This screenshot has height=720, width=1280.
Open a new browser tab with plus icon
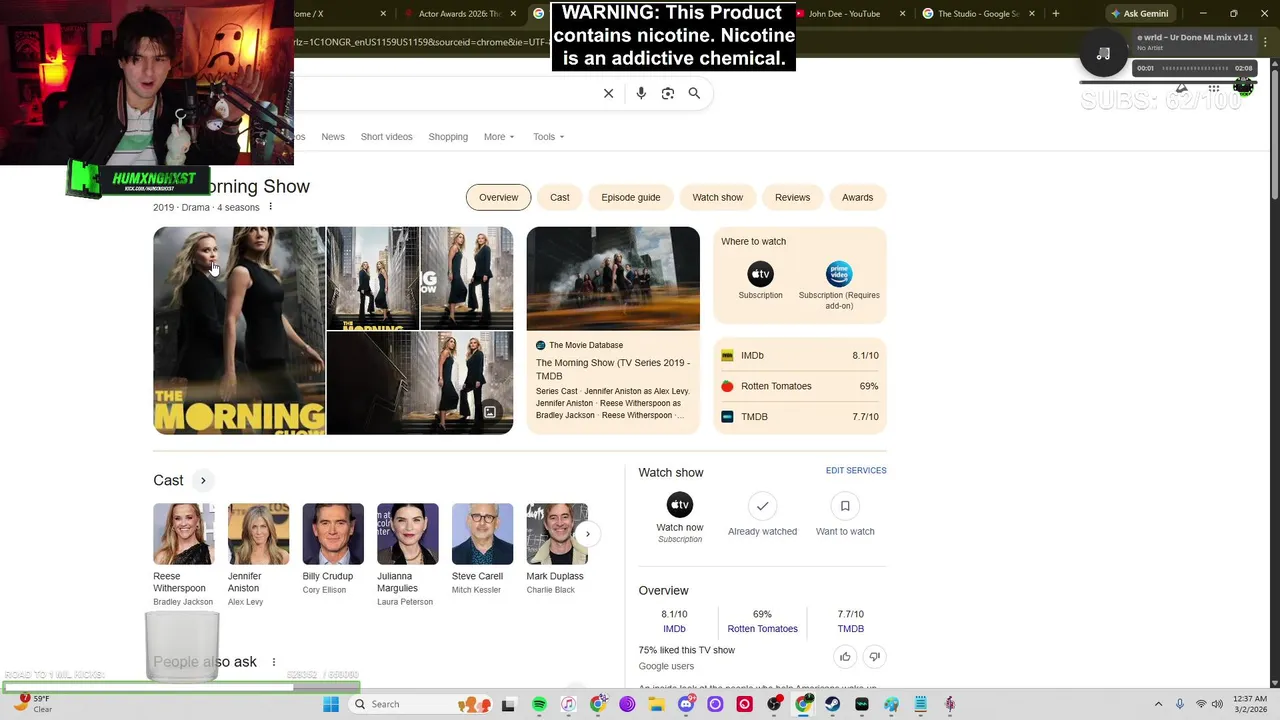click(x=1055, y=14)
